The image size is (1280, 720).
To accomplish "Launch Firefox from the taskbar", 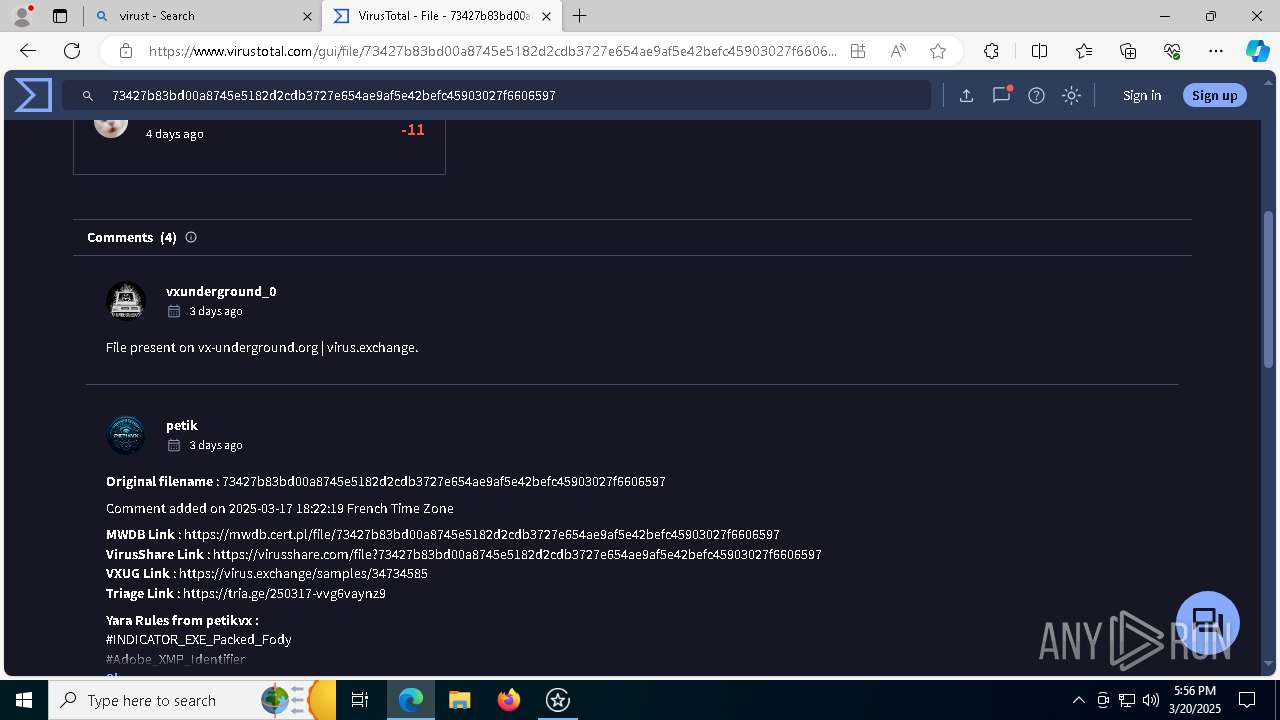I will pyautogui.click(x=509, y=700).
